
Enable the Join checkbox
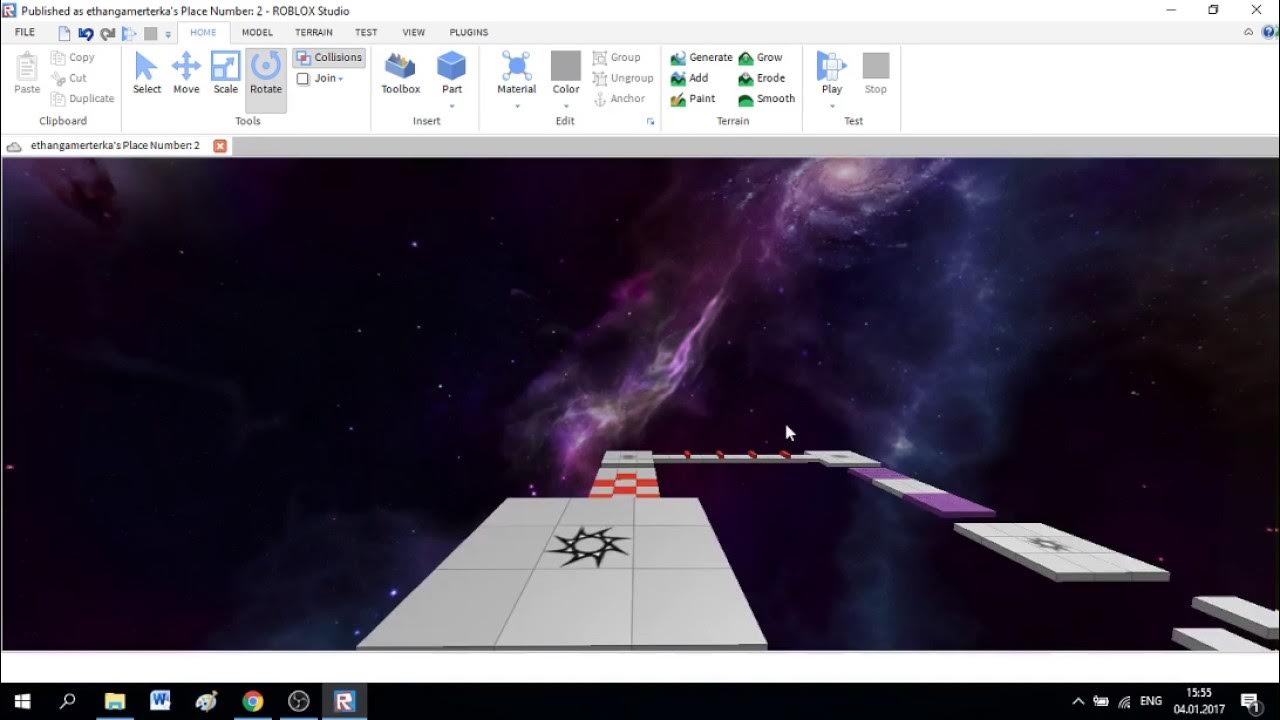303,79
